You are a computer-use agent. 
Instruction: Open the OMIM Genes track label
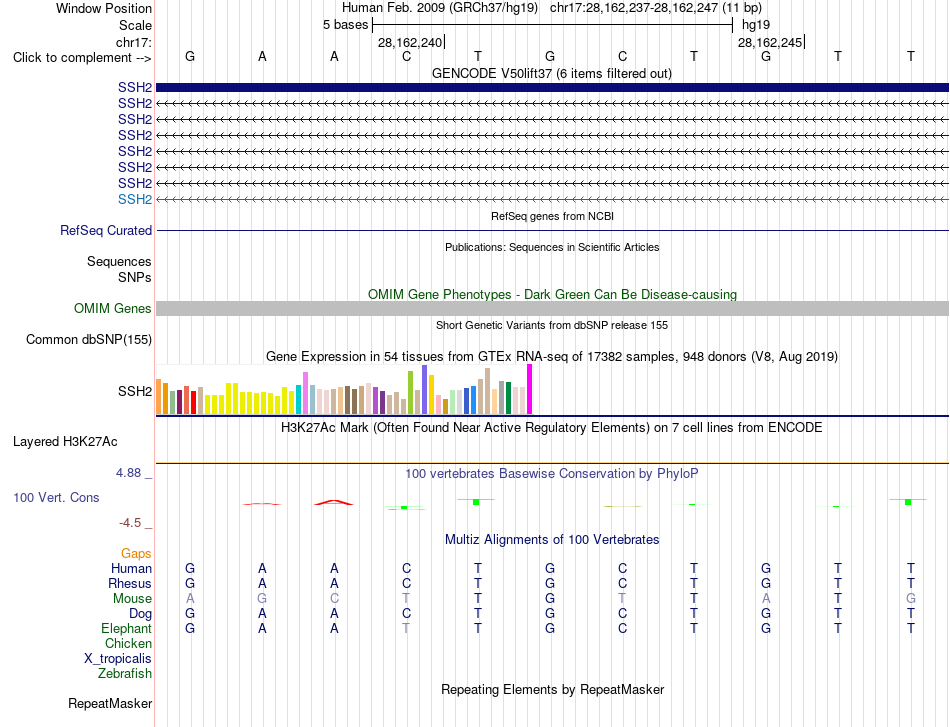point(113,308)
